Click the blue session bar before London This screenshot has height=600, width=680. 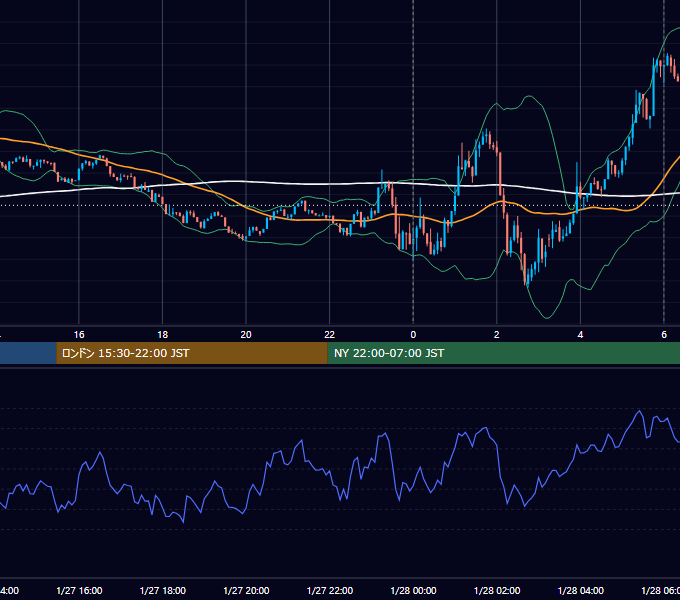28,353
